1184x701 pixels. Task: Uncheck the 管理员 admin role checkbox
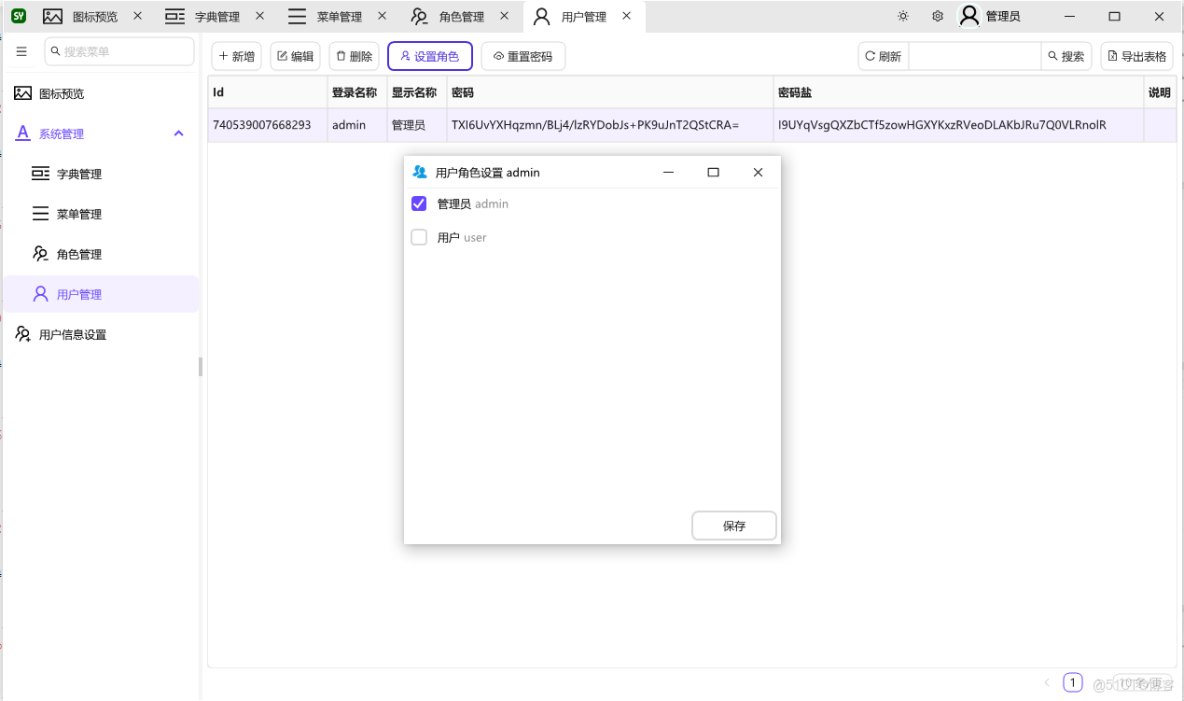pos(419,203)
